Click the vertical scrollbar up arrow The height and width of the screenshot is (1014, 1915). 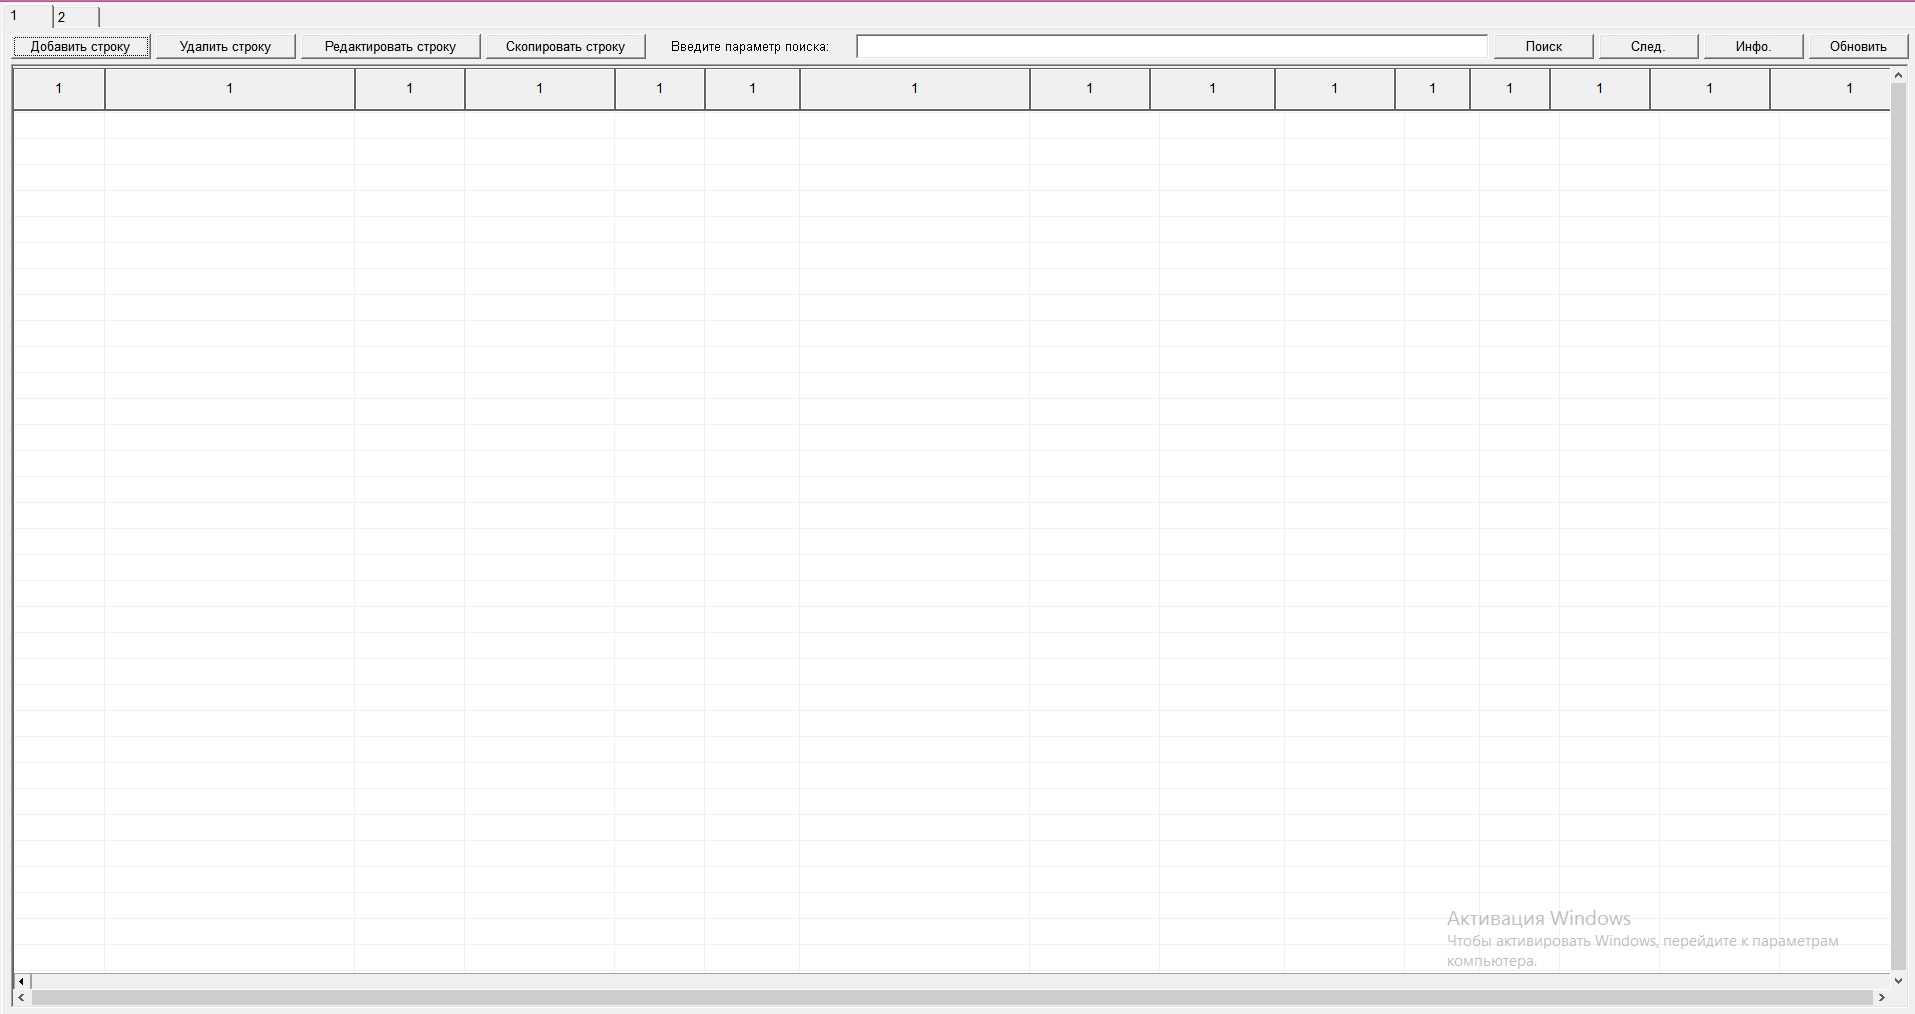(1898, 76)
